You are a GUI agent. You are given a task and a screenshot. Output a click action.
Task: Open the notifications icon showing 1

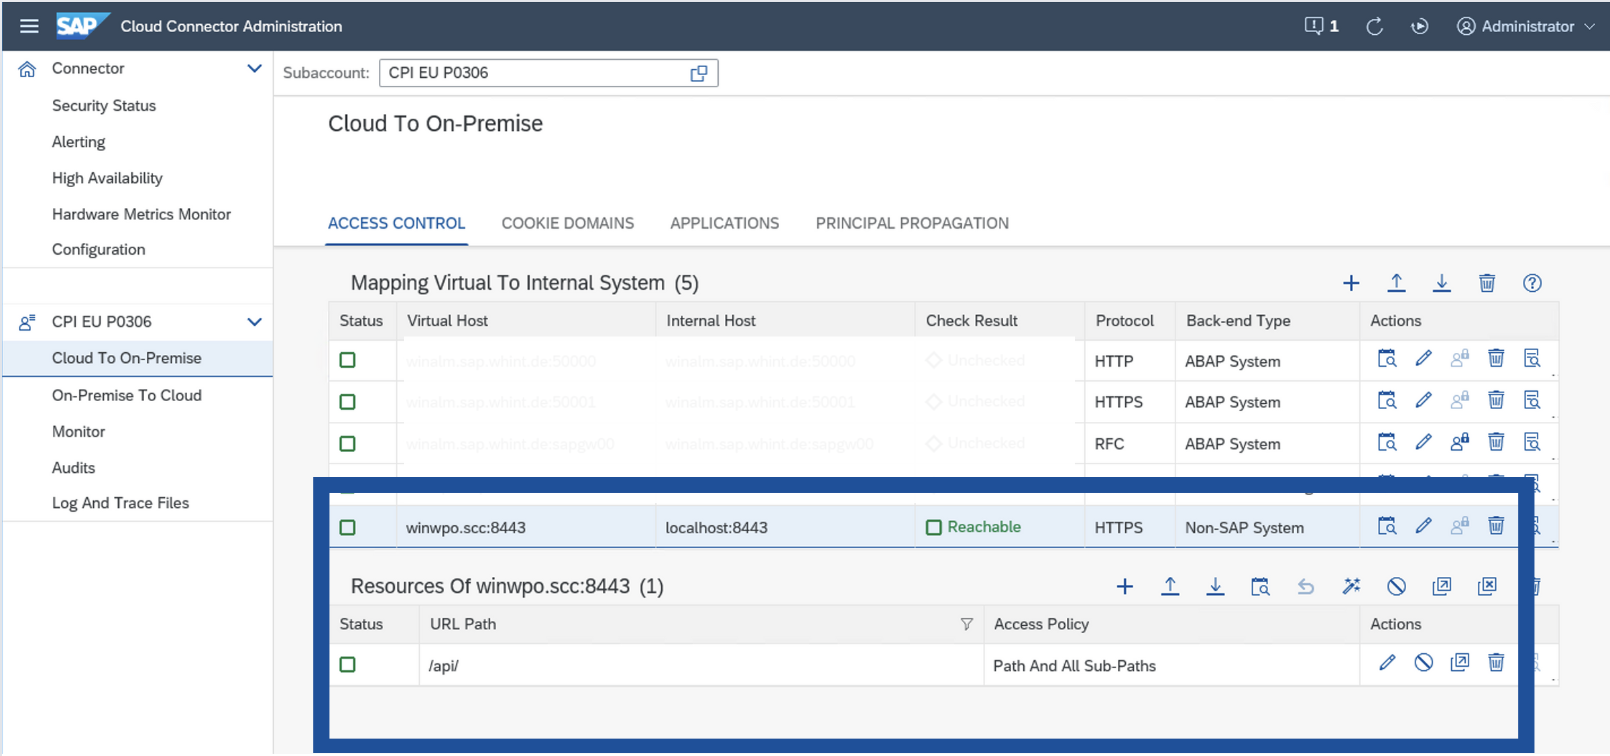click(1321, 26)
